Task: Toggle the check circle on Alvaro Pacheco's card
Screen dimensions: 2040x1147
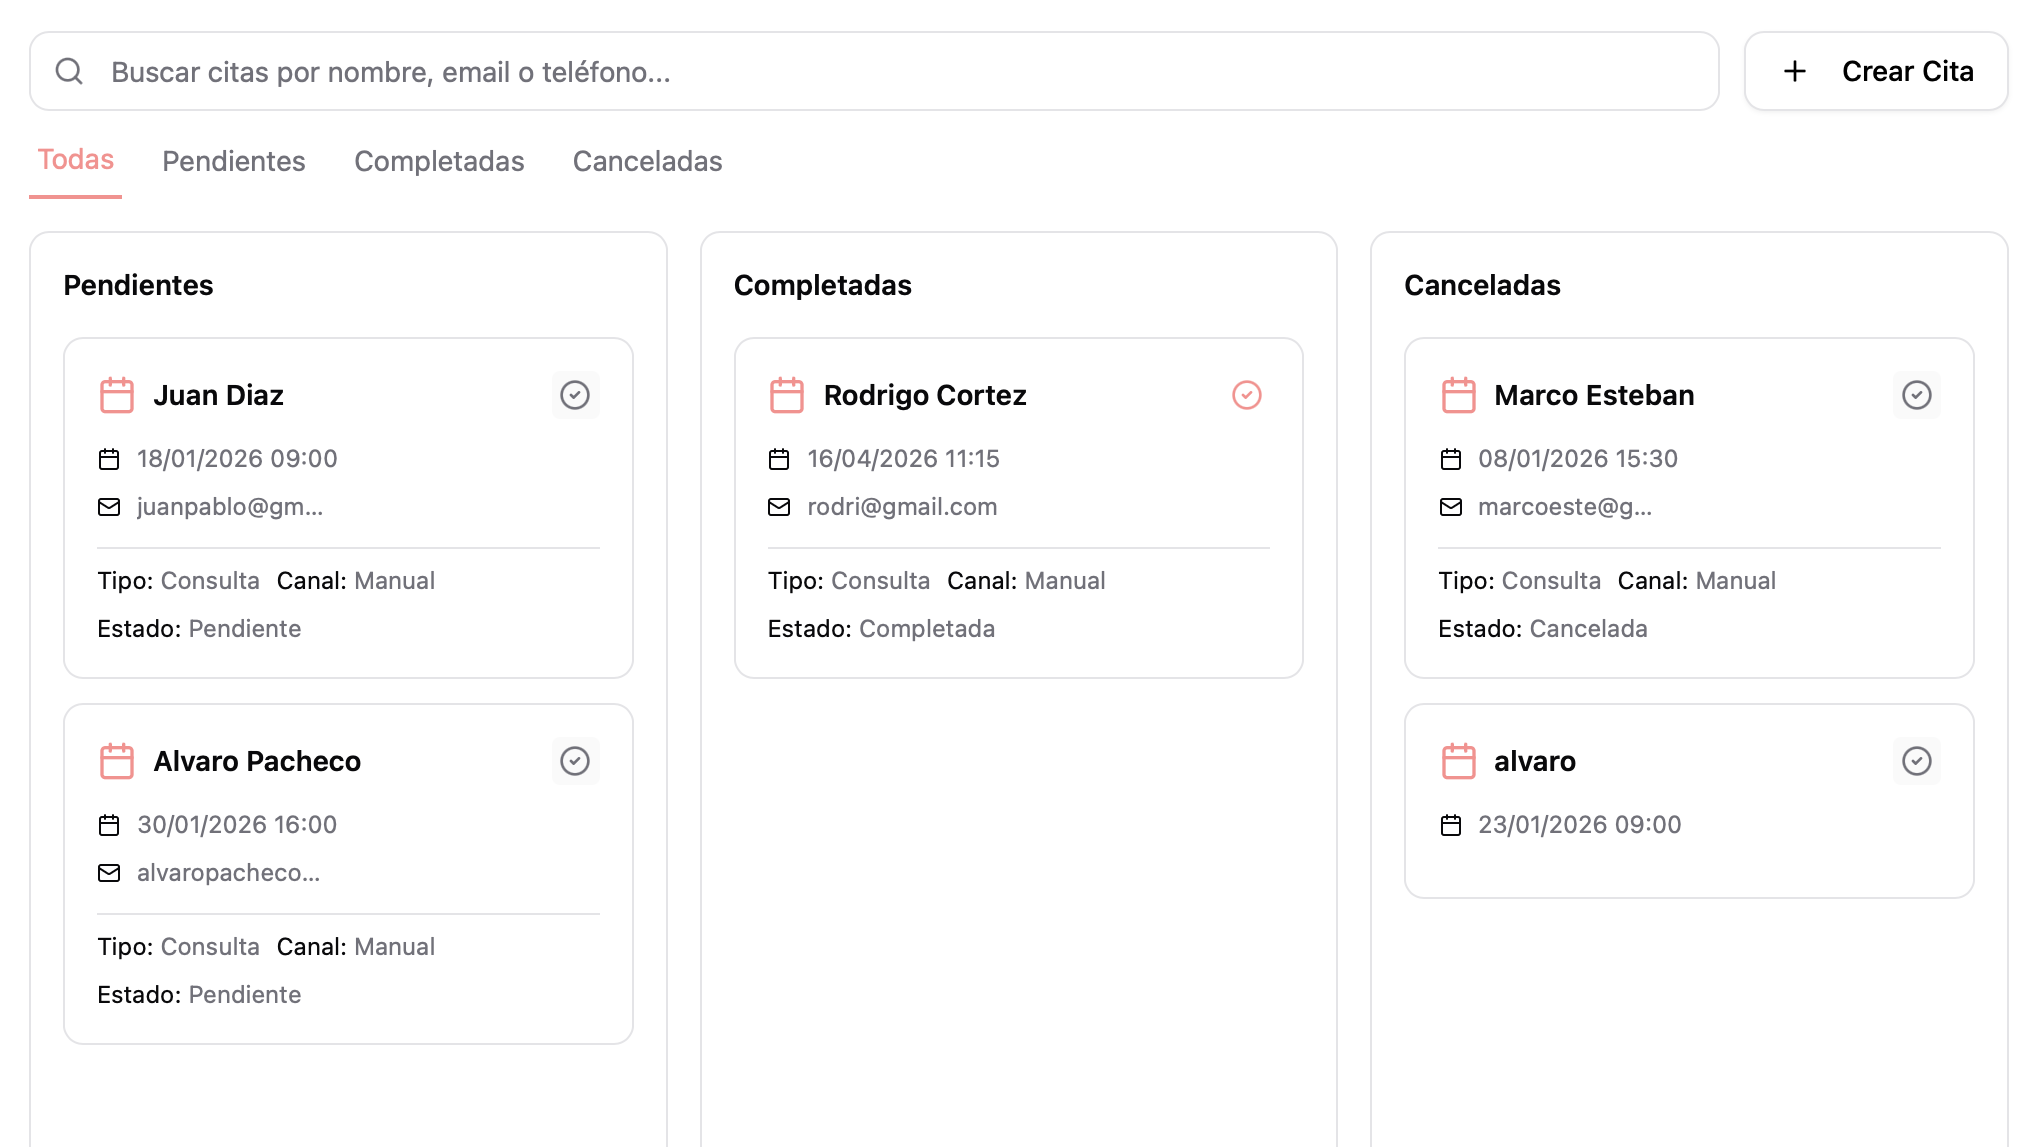Action: point(575,761)
